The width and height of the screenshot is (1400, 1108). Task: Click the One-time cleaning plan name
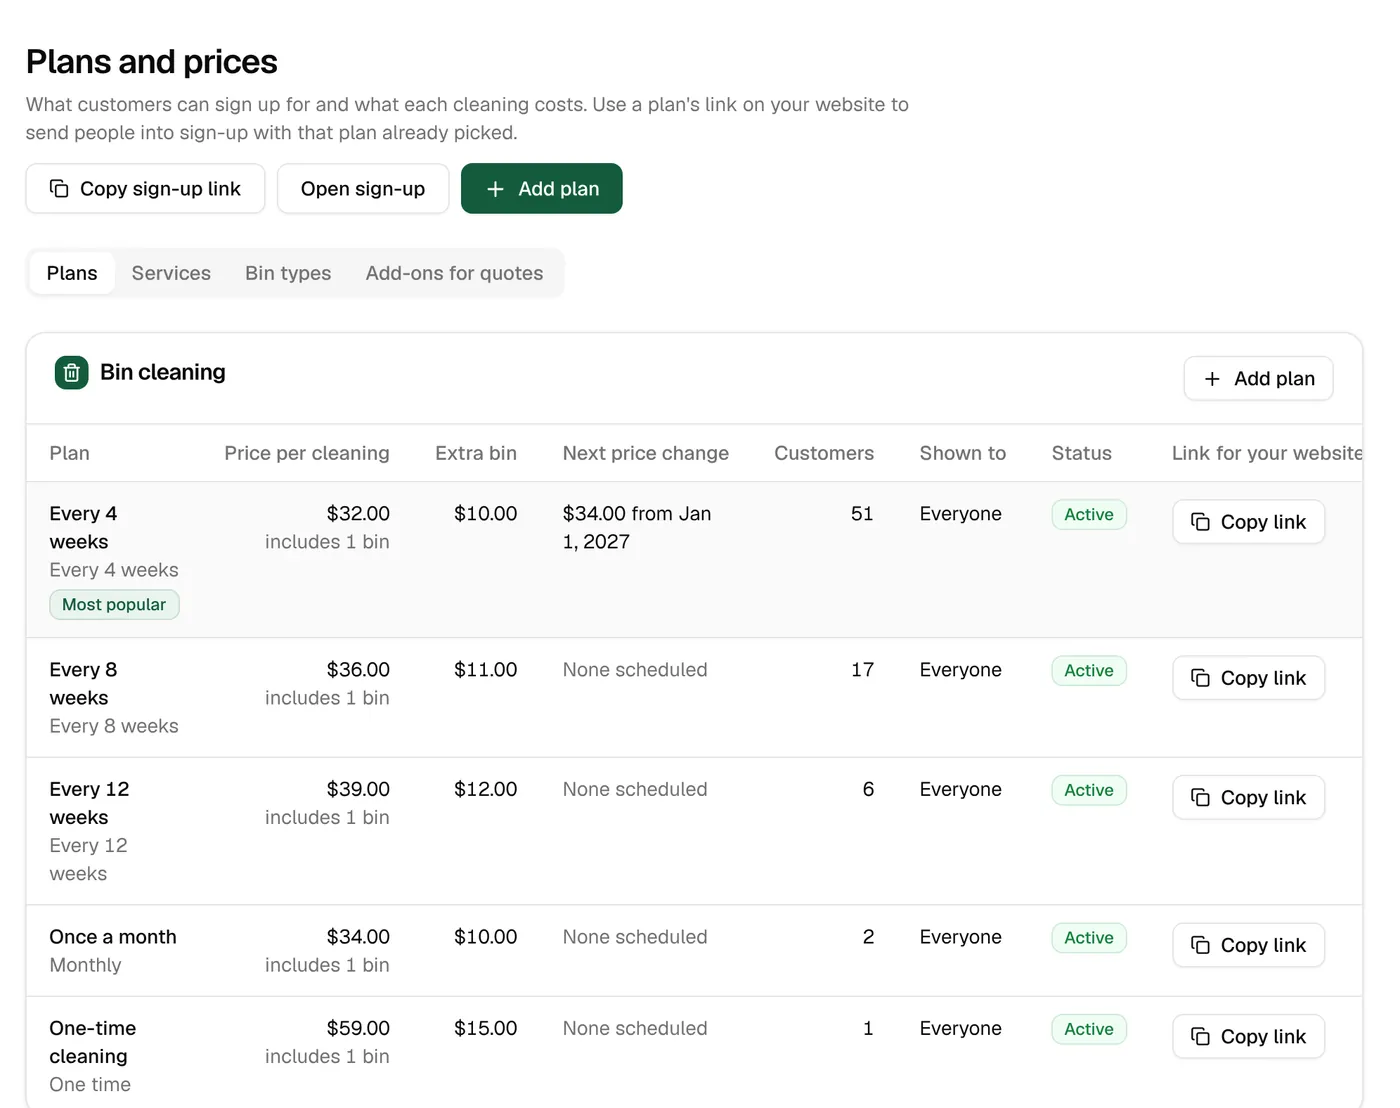coord(93,1043)
